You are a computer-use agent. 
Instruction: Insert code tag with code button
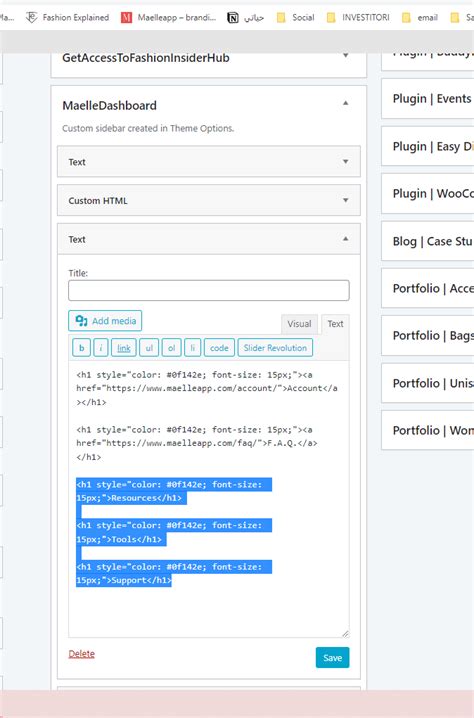219,348
